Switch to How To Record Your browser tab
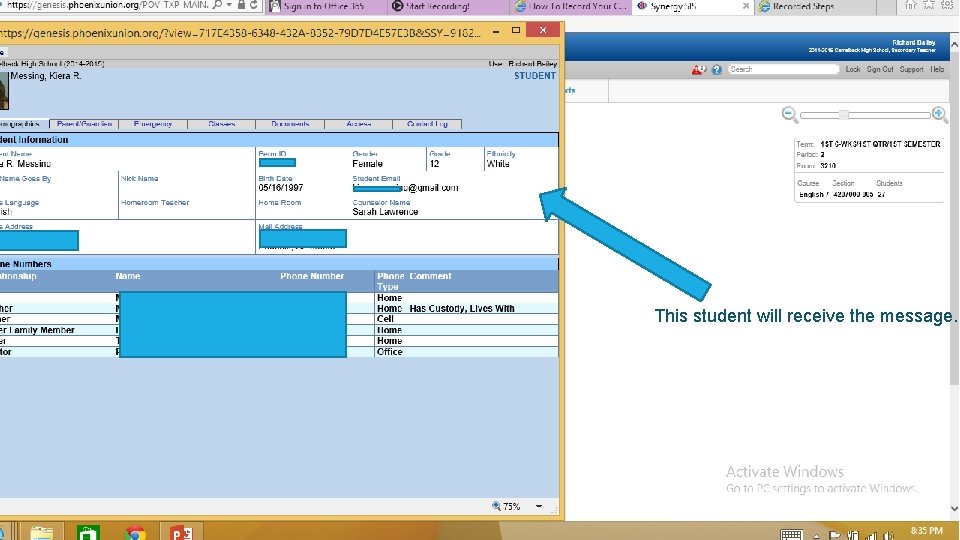The height and width of the screenshot is (540, 960). click(569, 6)
